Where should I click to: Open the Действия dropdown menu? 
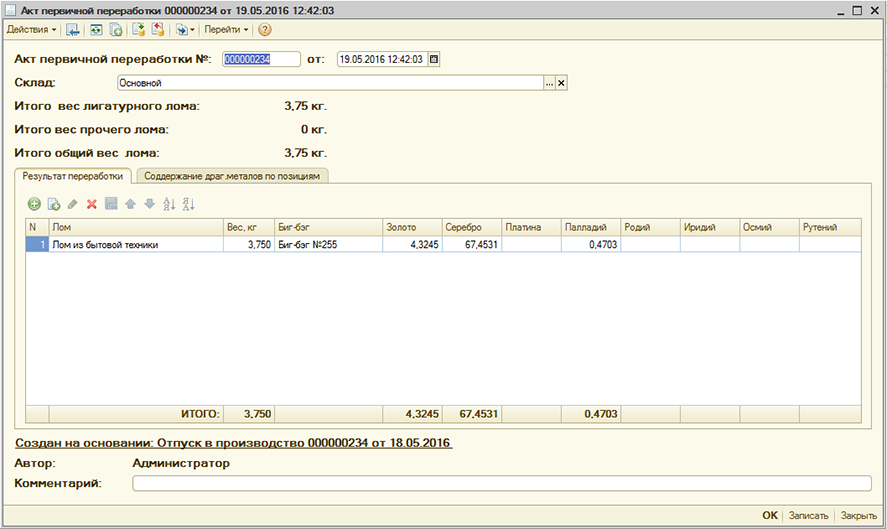pyautogui.click(x=32, y=30)
